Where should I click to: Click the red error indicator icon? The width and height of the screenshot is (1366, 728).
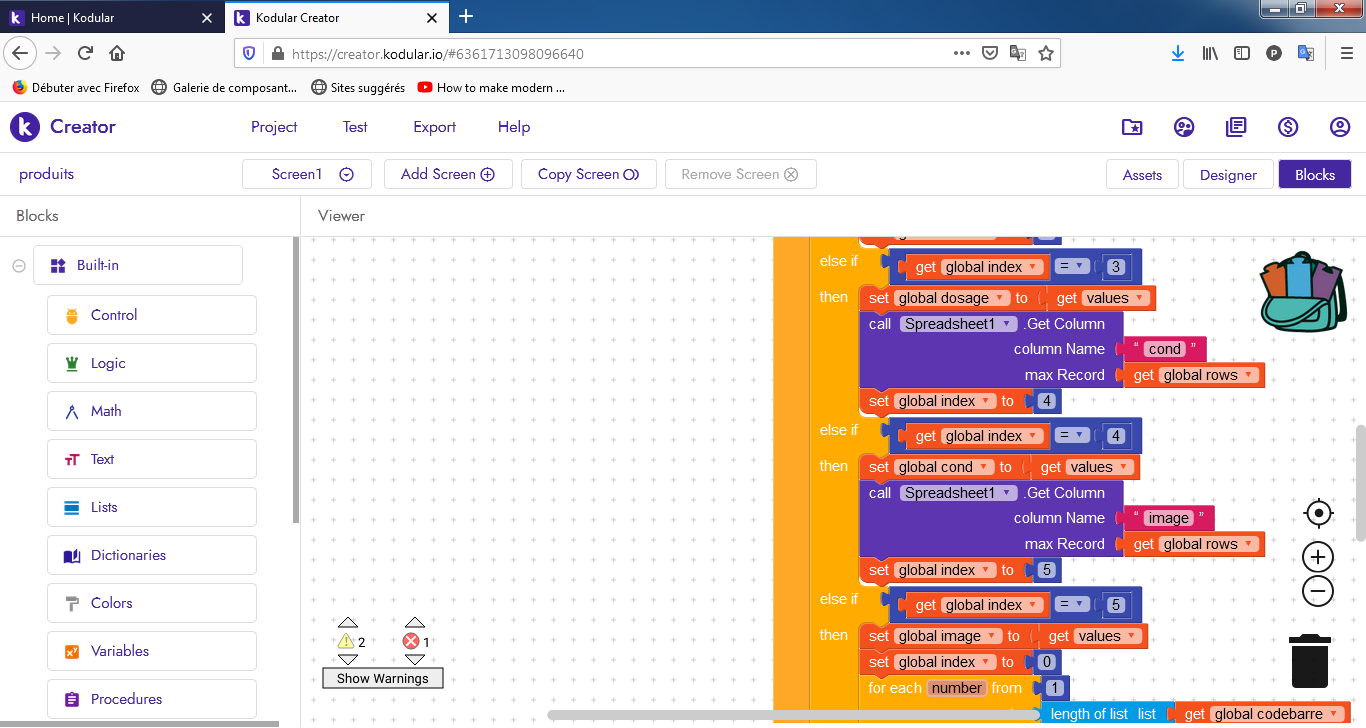pos(411,642)
